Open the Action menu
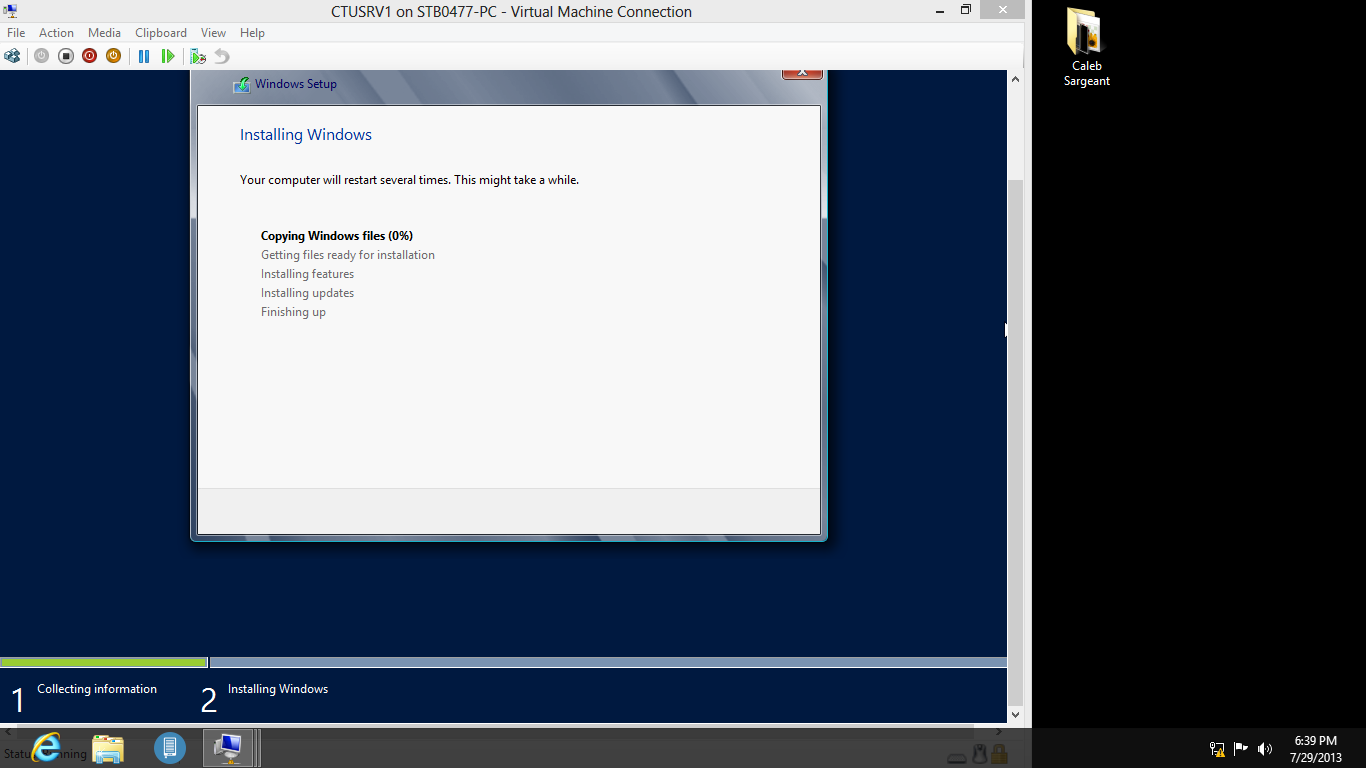Viewport: 1366px width, 768px height. point(56,33)
